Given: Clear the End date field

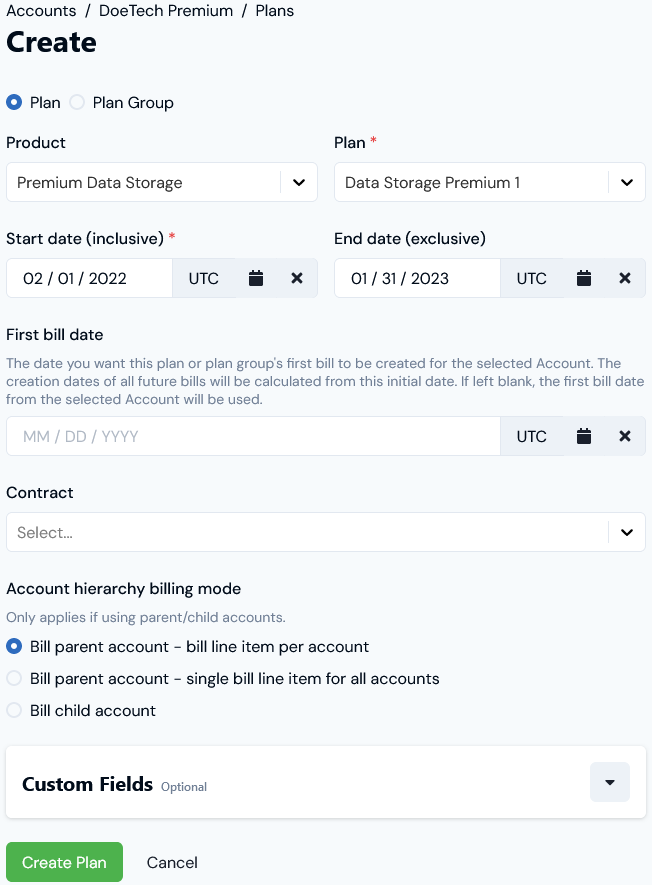Looking at the screenshot, I should 625,278.
